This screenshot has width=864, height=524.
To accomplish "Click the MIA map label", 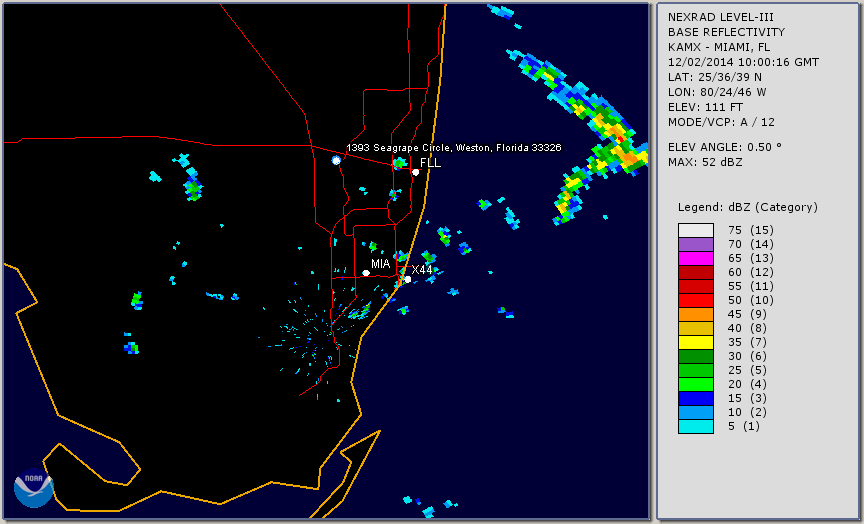I will 380,264.
